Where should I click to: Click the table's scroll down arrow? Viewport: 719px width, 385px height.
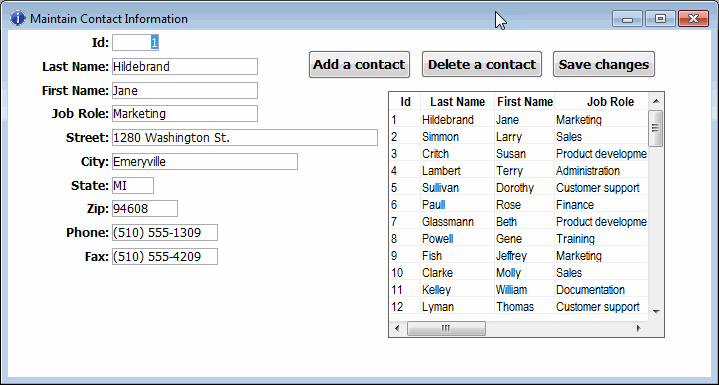click(x=656, y=312)
